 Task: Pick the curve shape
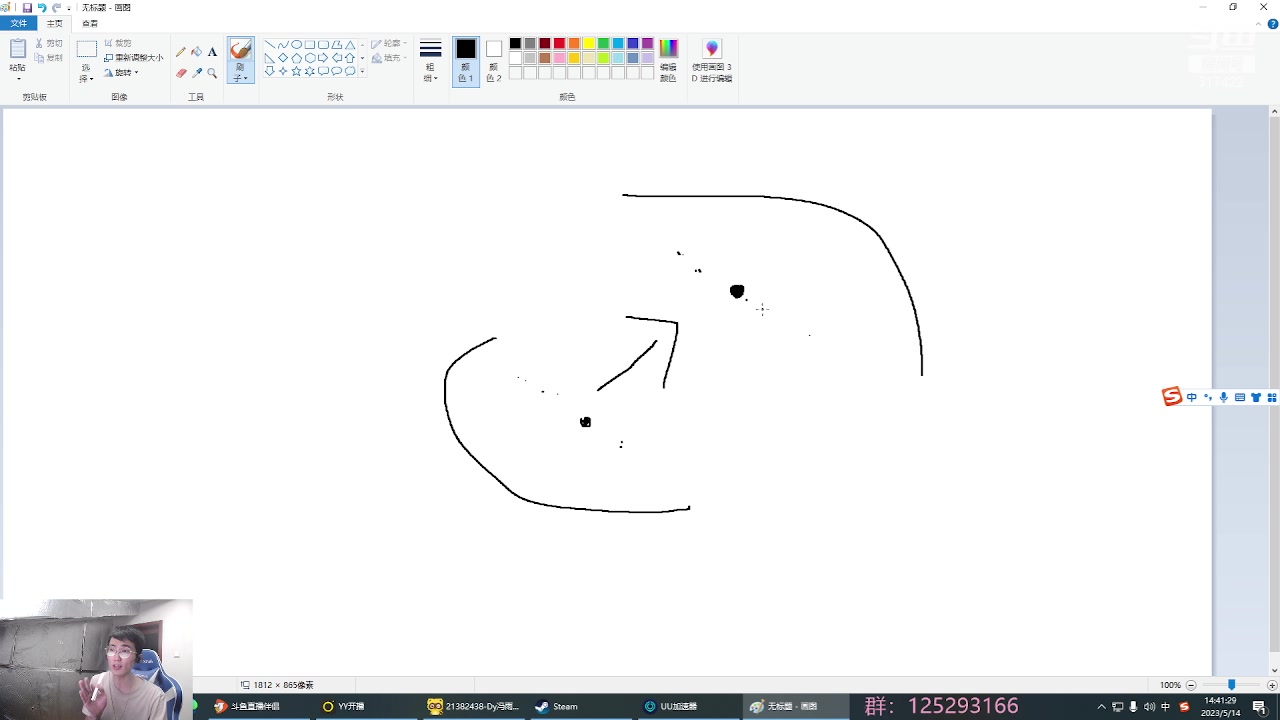(x=283, y=45)
